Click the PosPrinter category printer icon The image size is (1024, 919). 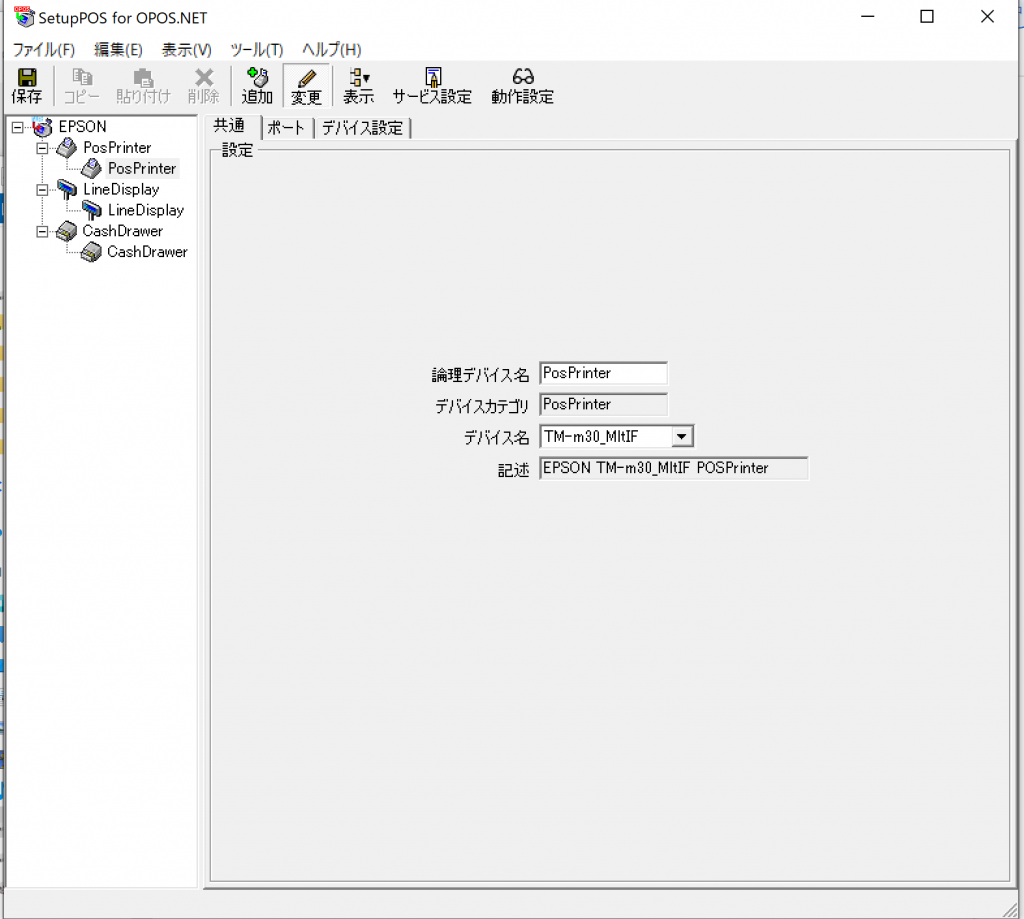tap(67, 148)
